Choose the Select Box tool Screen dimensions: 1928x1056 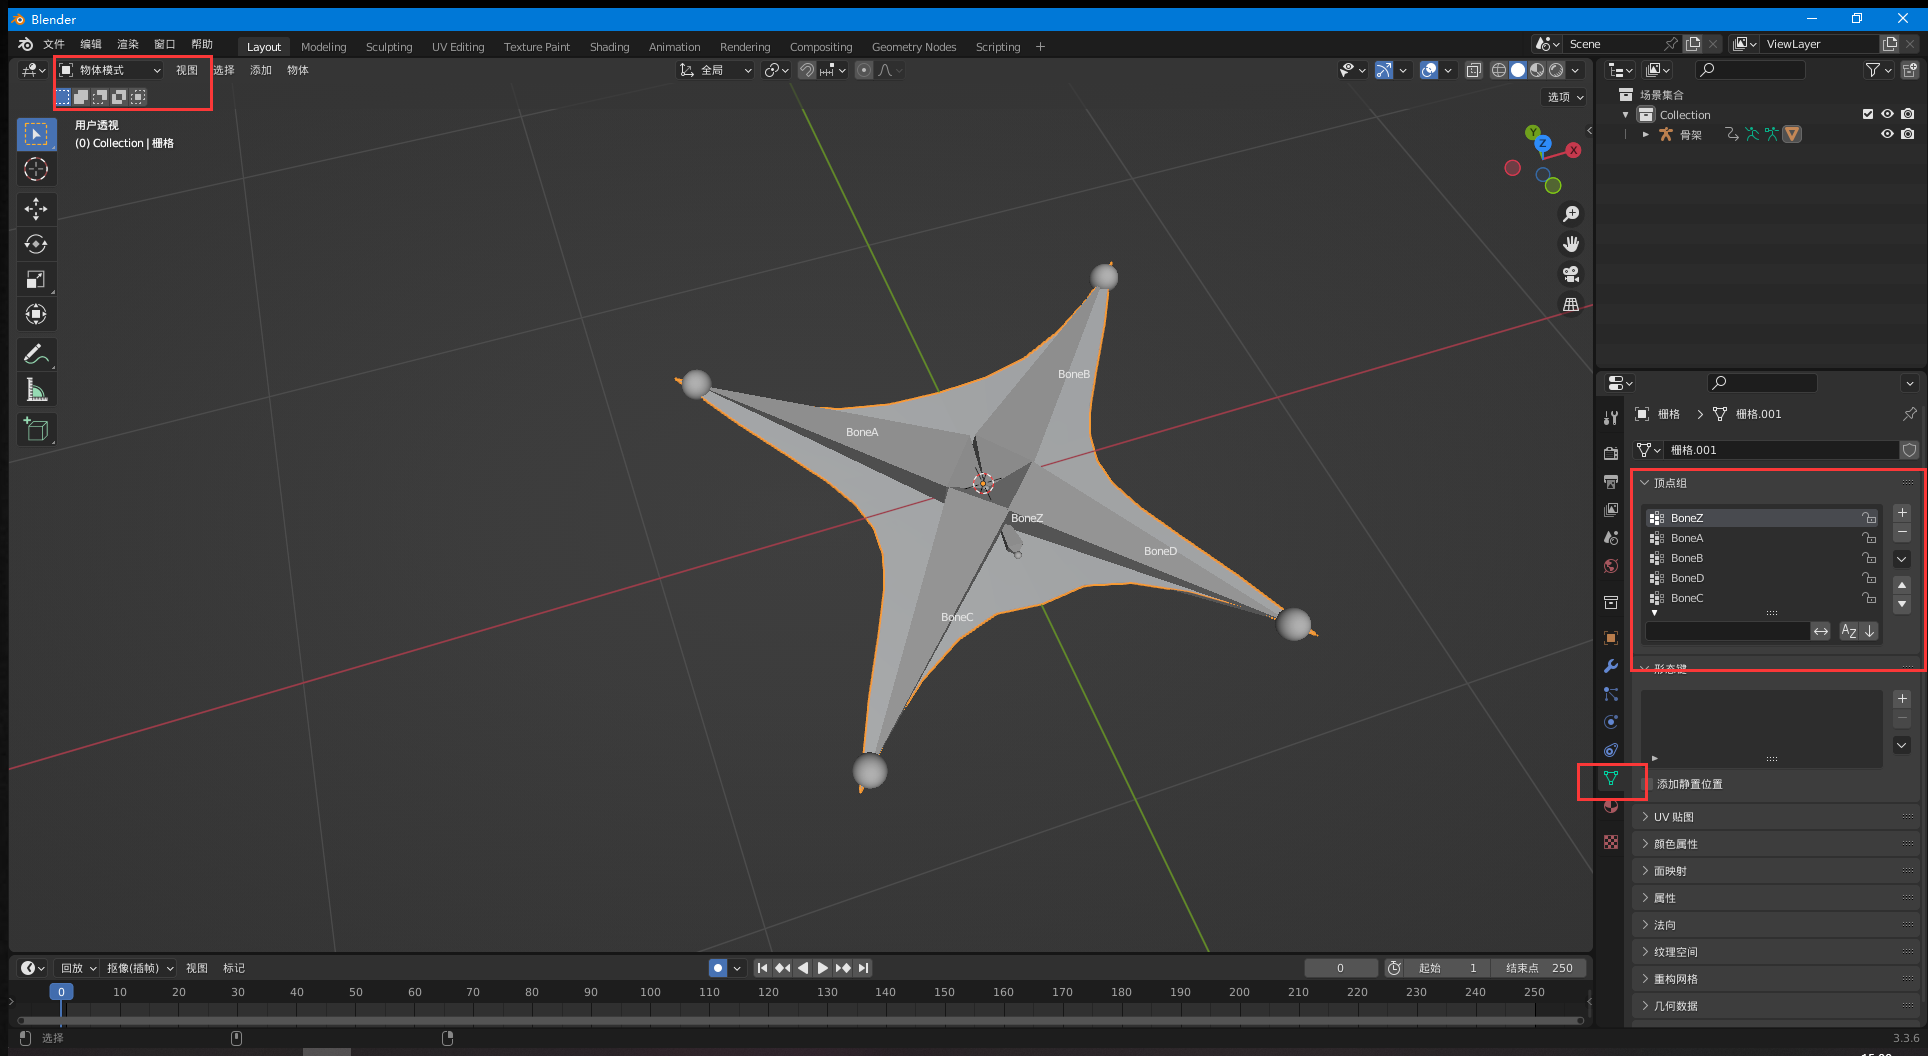(36, 134)
